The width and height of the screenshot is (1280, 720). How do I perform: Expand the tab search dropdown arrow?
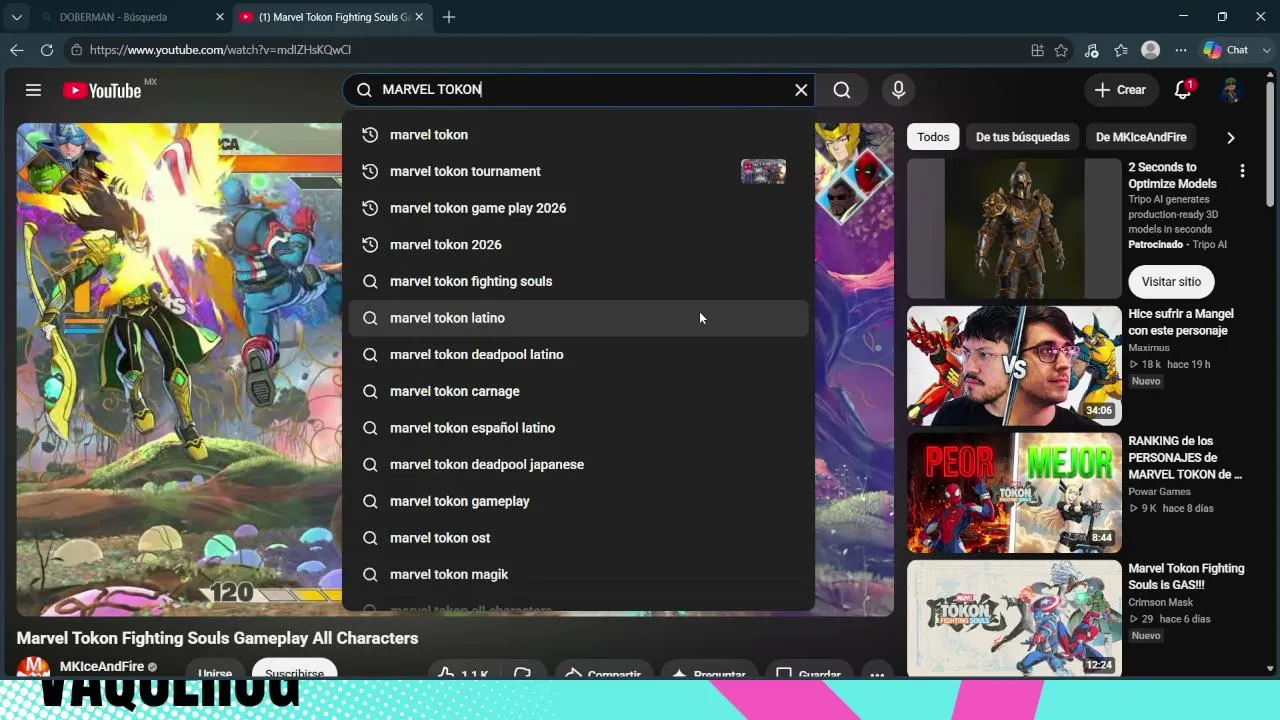(x=17, y=17)
